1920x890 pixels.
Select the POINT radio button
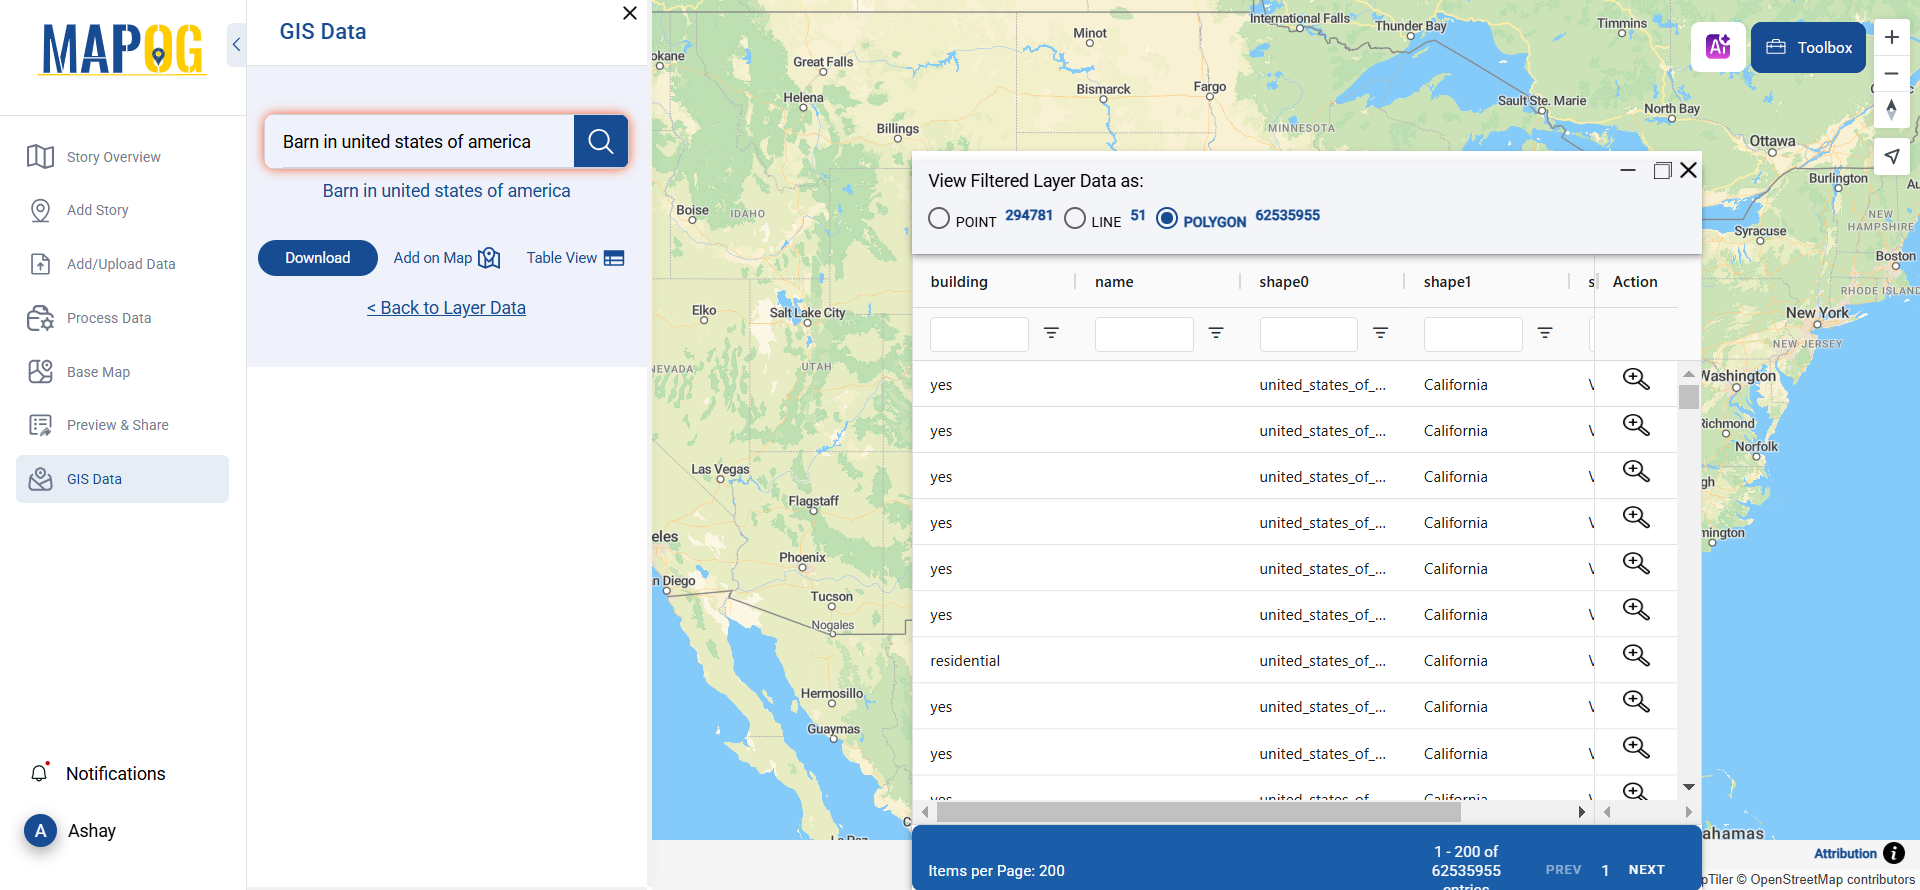click(939, 218)
